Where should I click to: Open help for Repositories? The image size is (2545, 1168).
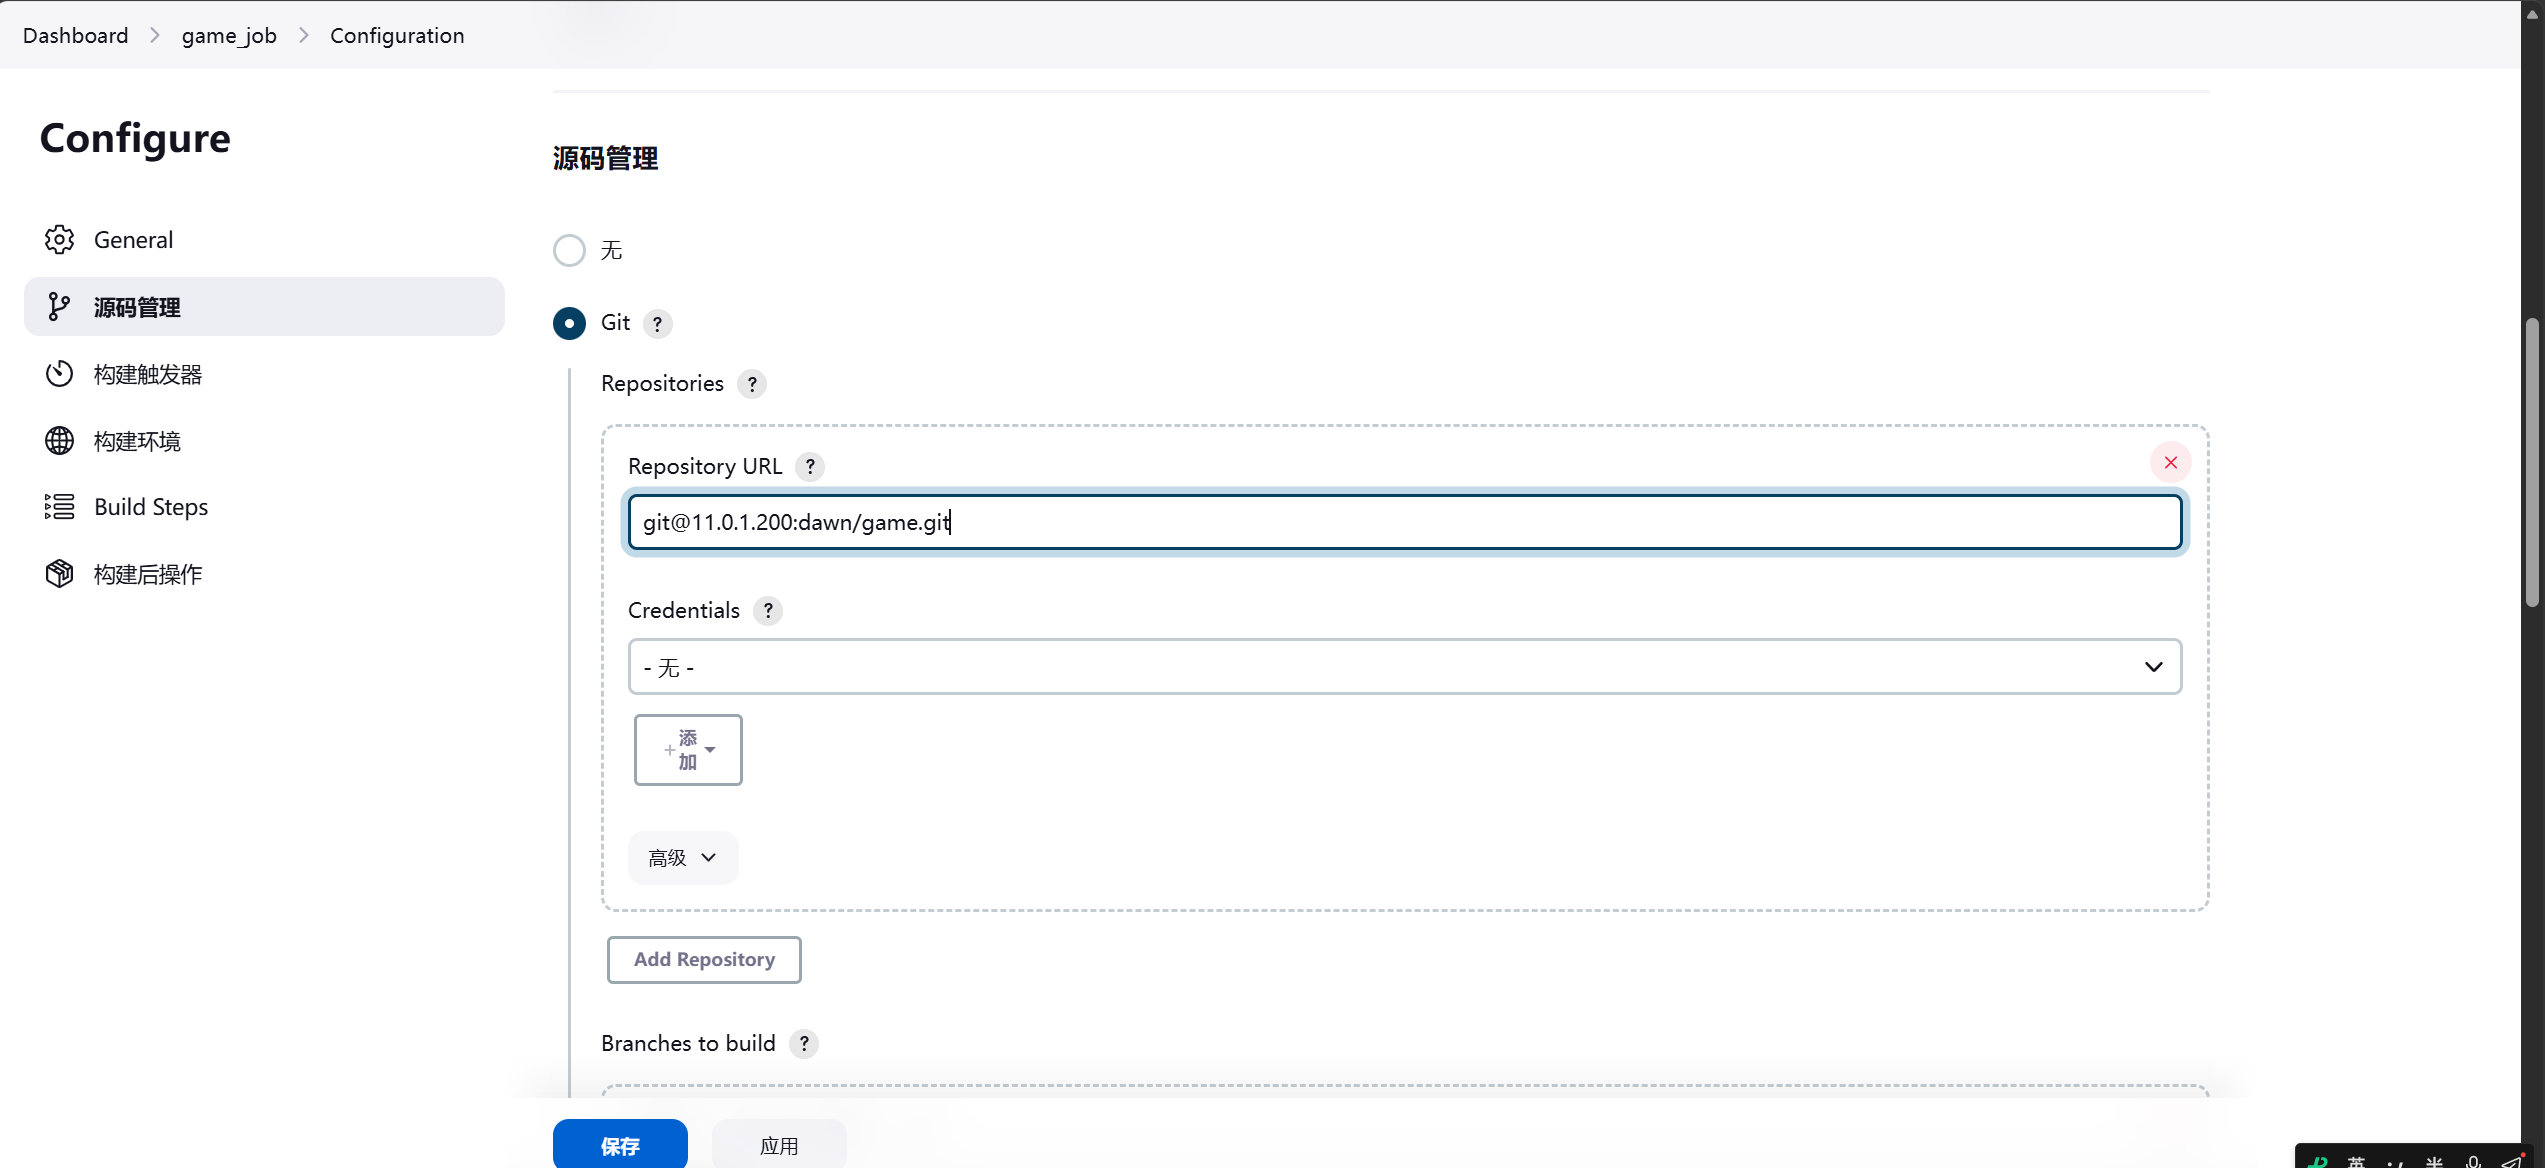(x=752, y=384)
